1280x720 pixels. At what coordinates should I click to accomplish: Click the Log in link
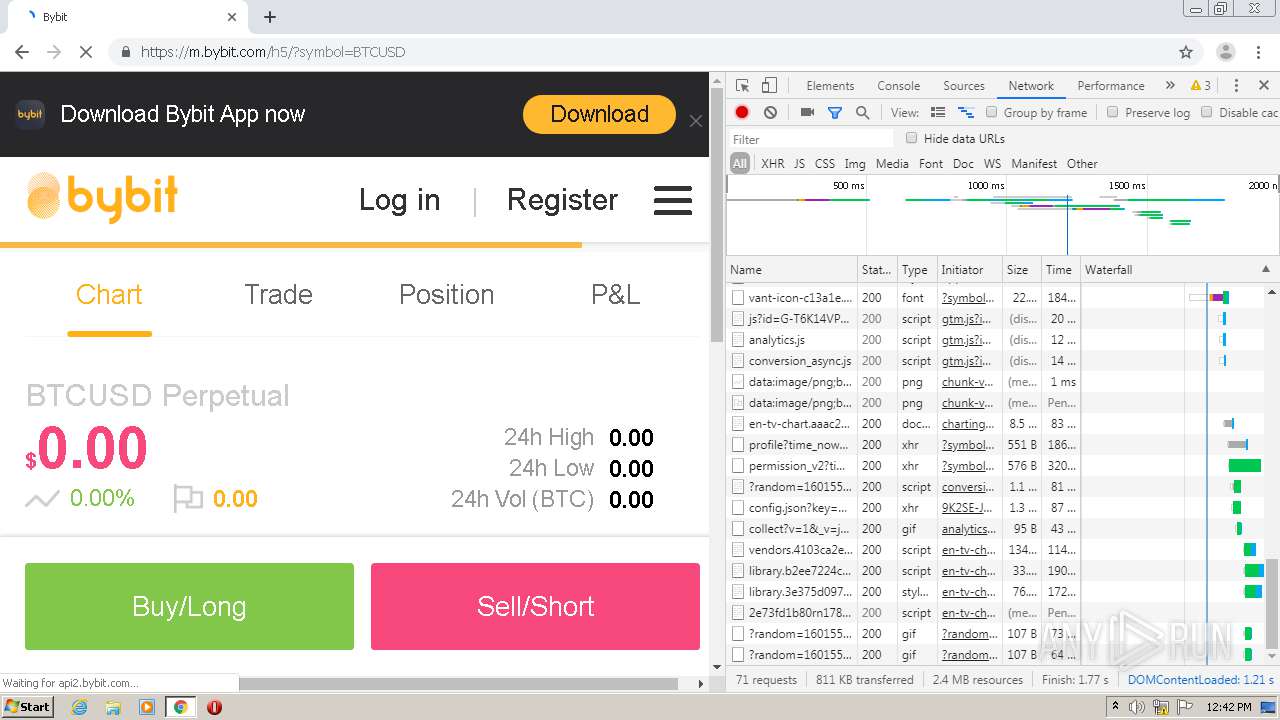[399, 200]
